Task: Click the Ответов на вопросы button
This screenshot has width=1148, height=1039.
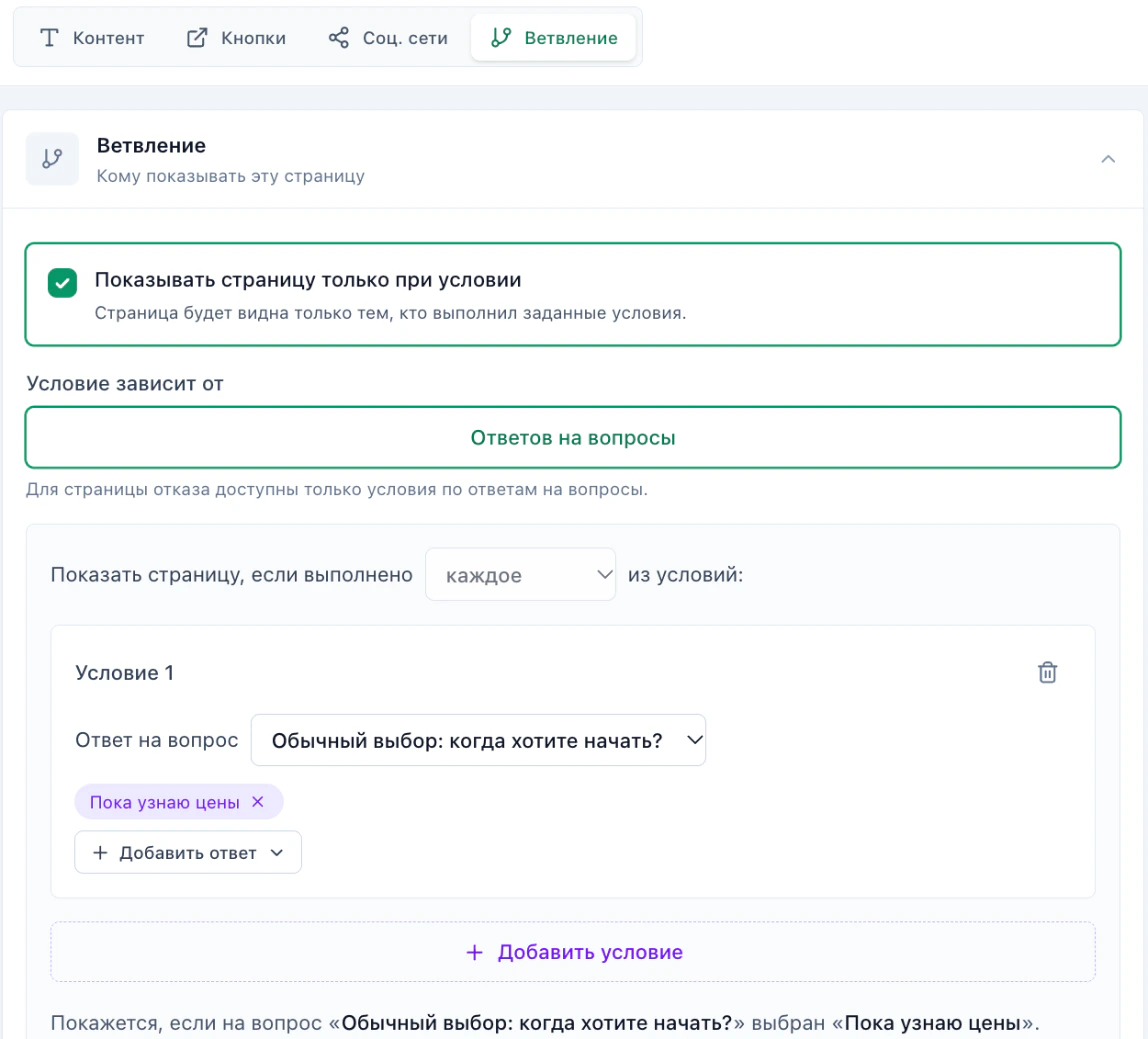Action: 573,437
